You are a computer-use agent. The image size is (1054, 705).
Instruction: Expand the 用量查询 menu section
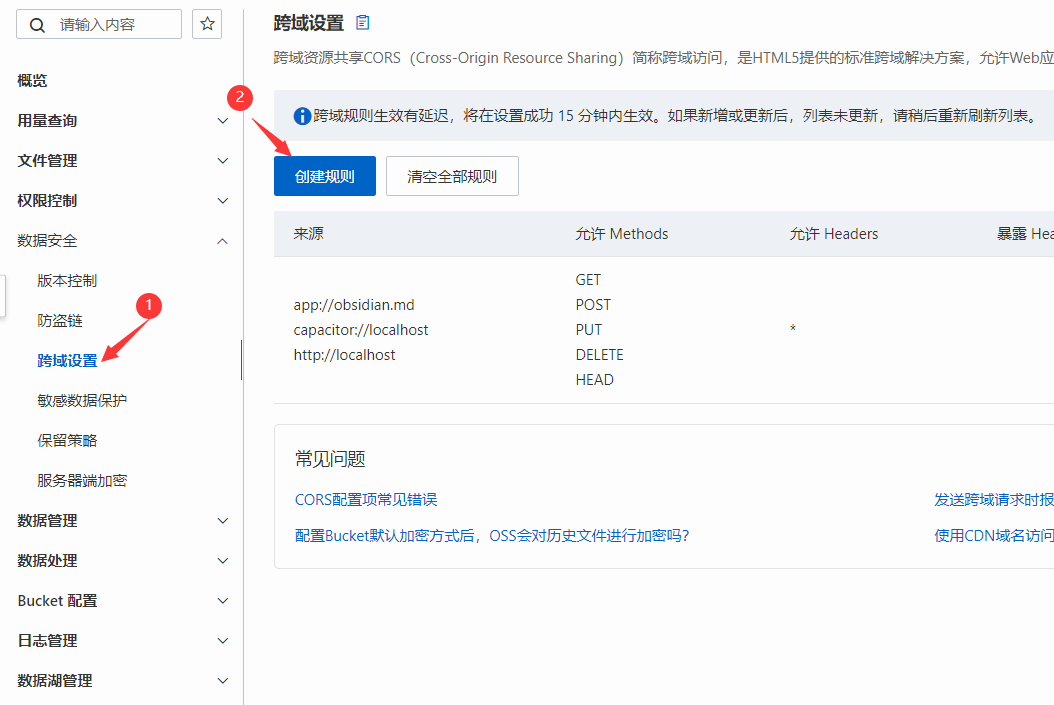[x=222, y=121]
